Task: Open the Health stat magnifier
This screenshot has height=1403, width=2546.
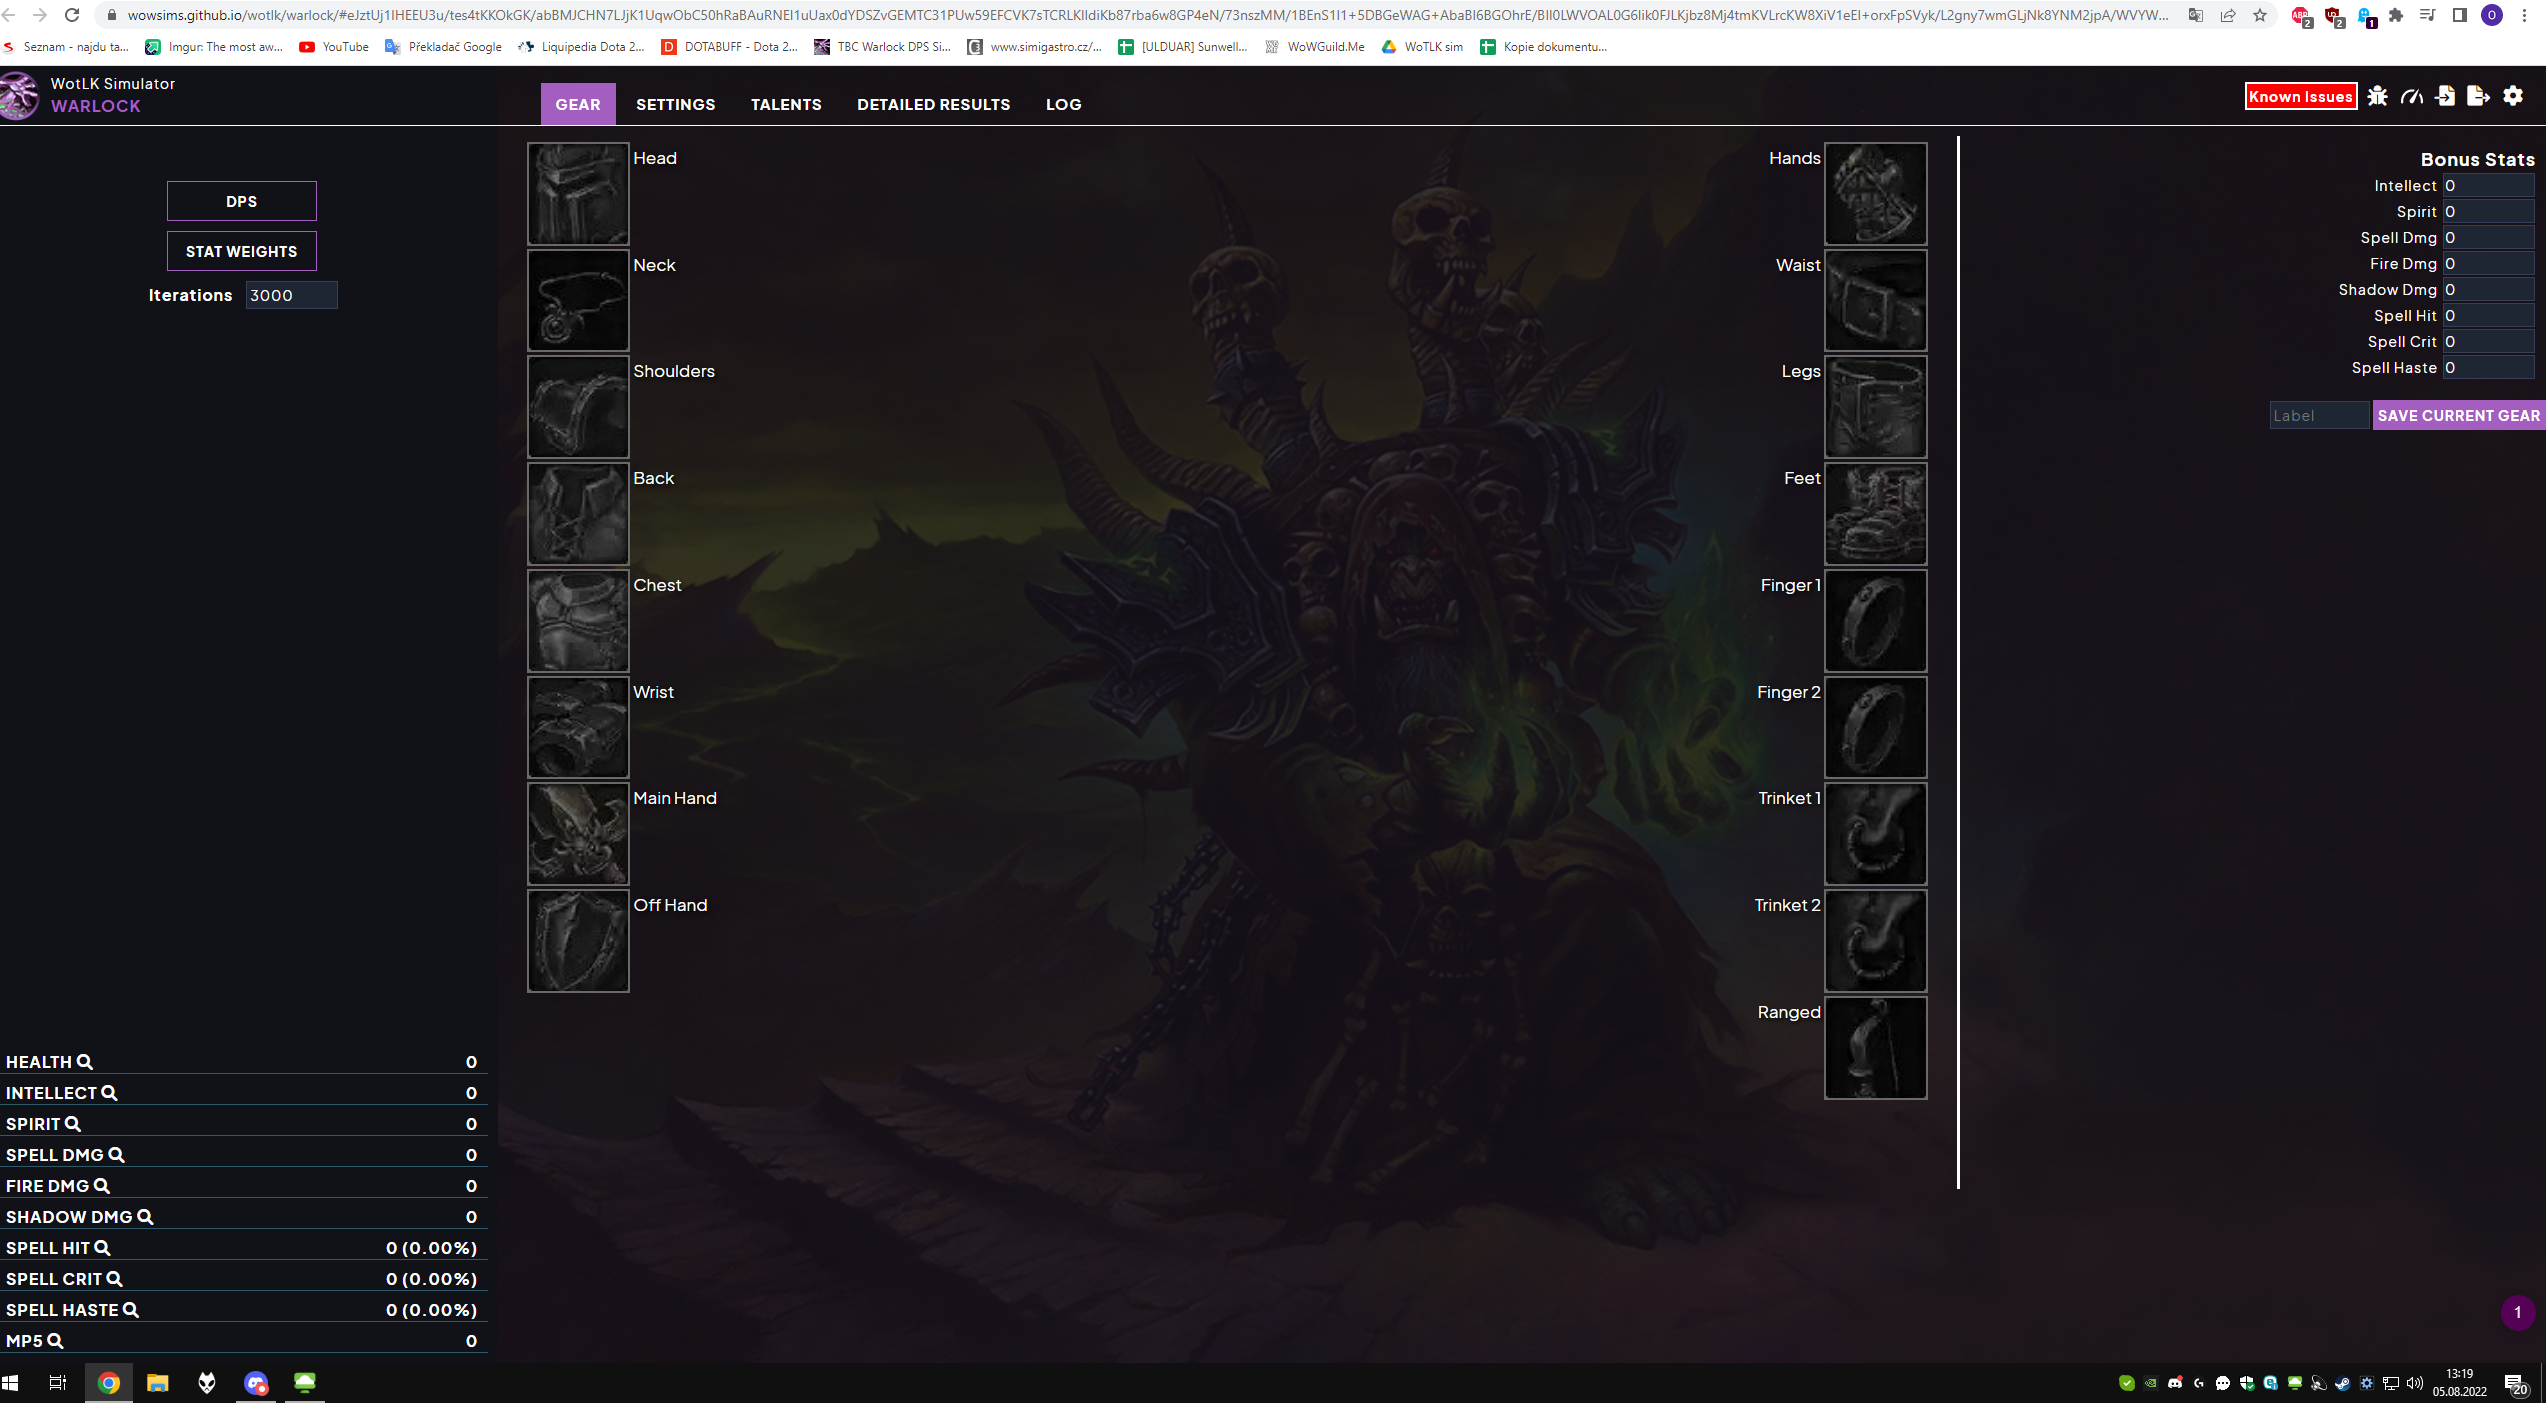Action: click(84, 1062)
